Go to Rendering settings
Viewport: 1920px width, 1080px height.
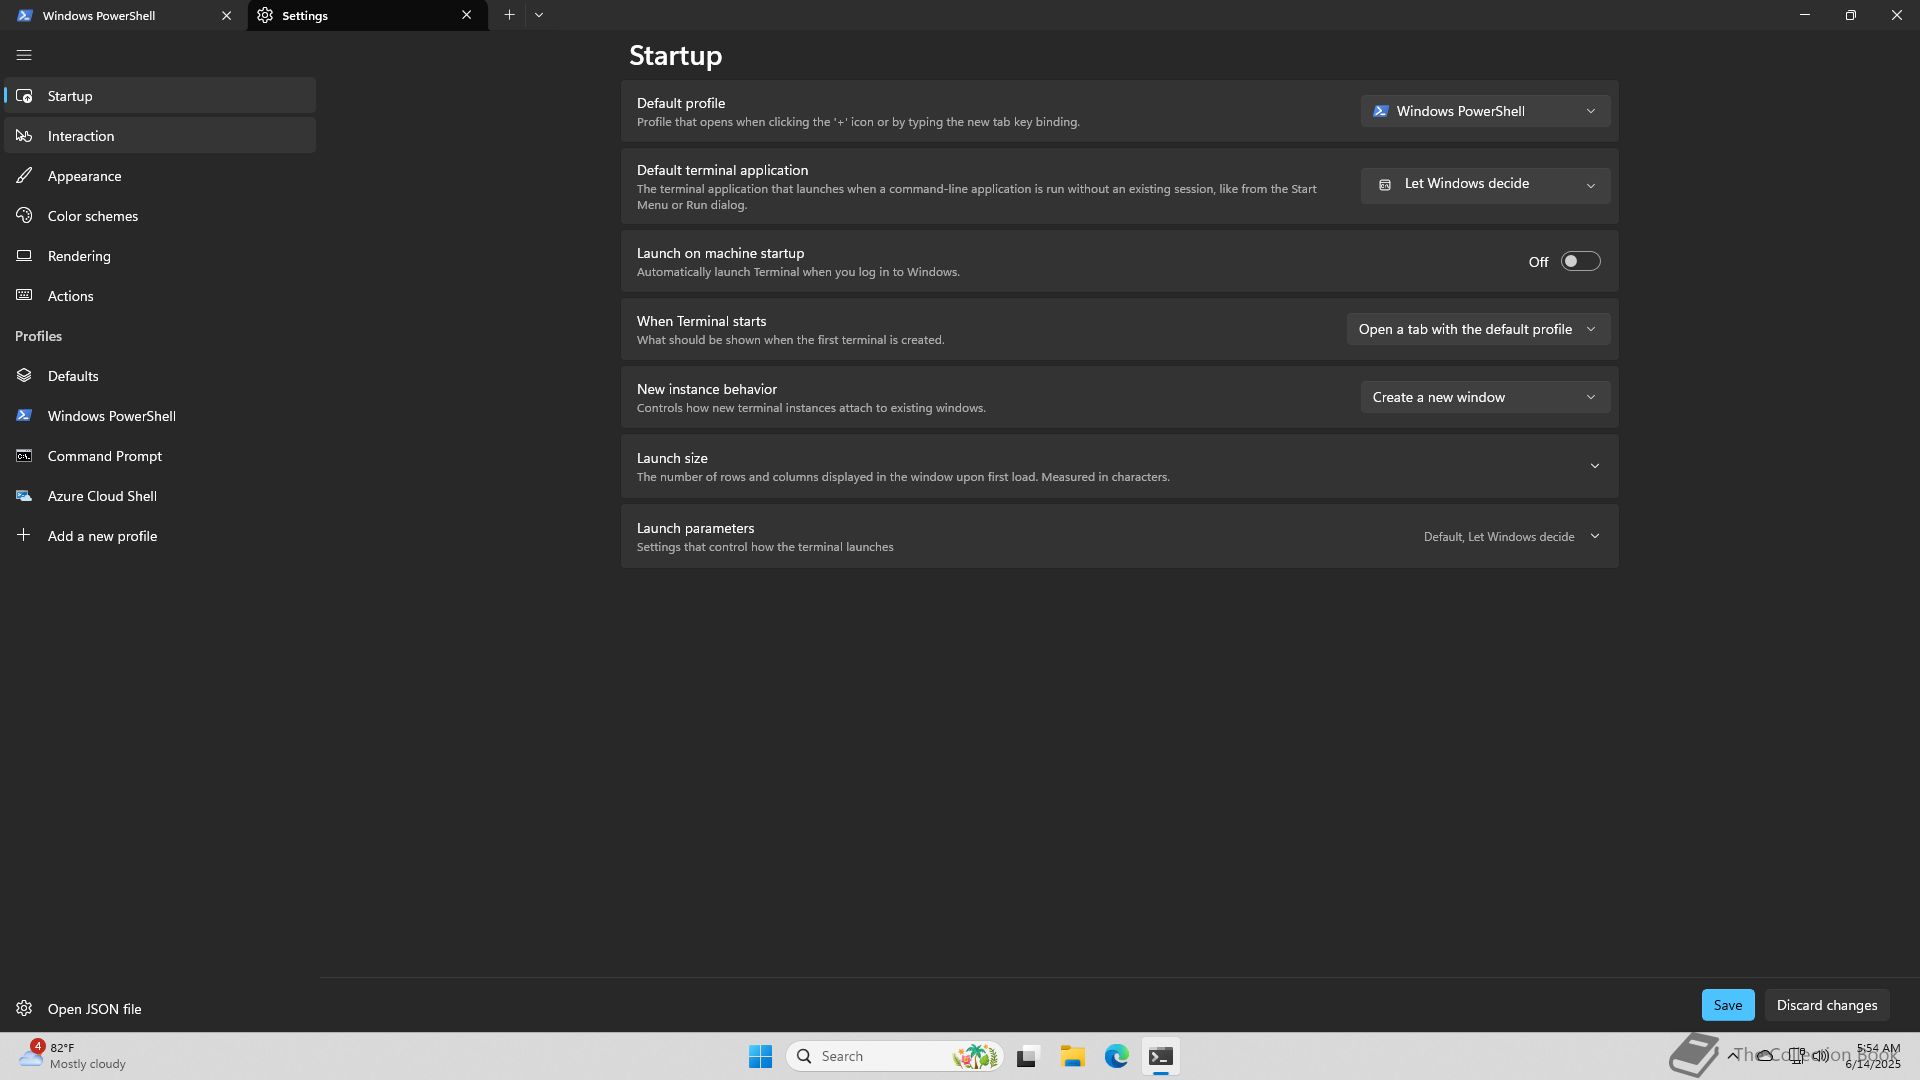pos(79,256)
